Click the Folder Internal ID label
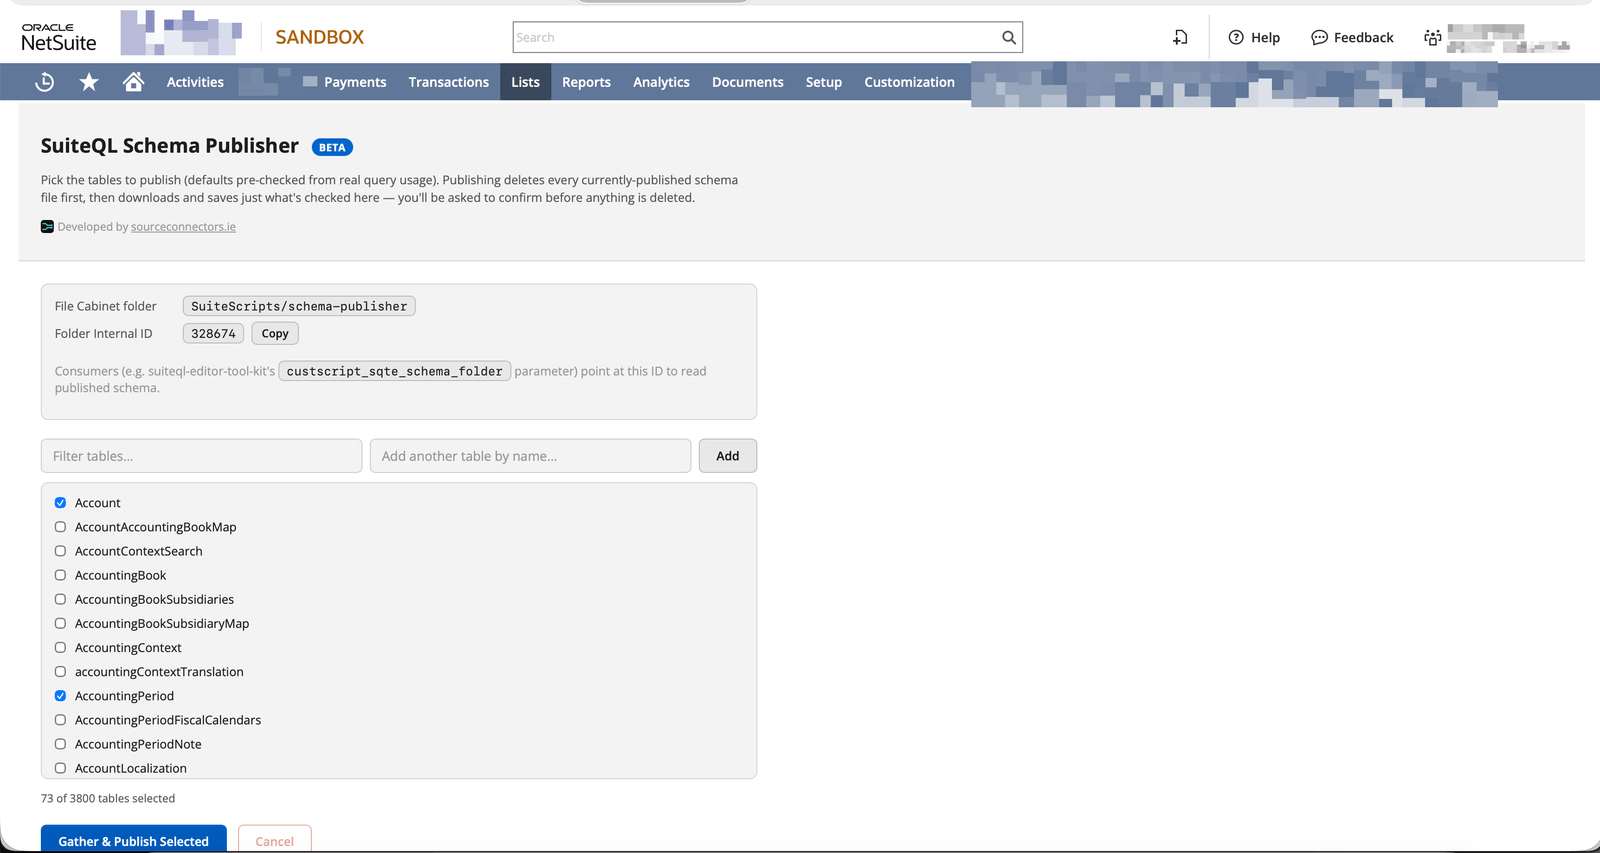The height and width of the screenshot is (853, 1600). click(x=104, y=334)
